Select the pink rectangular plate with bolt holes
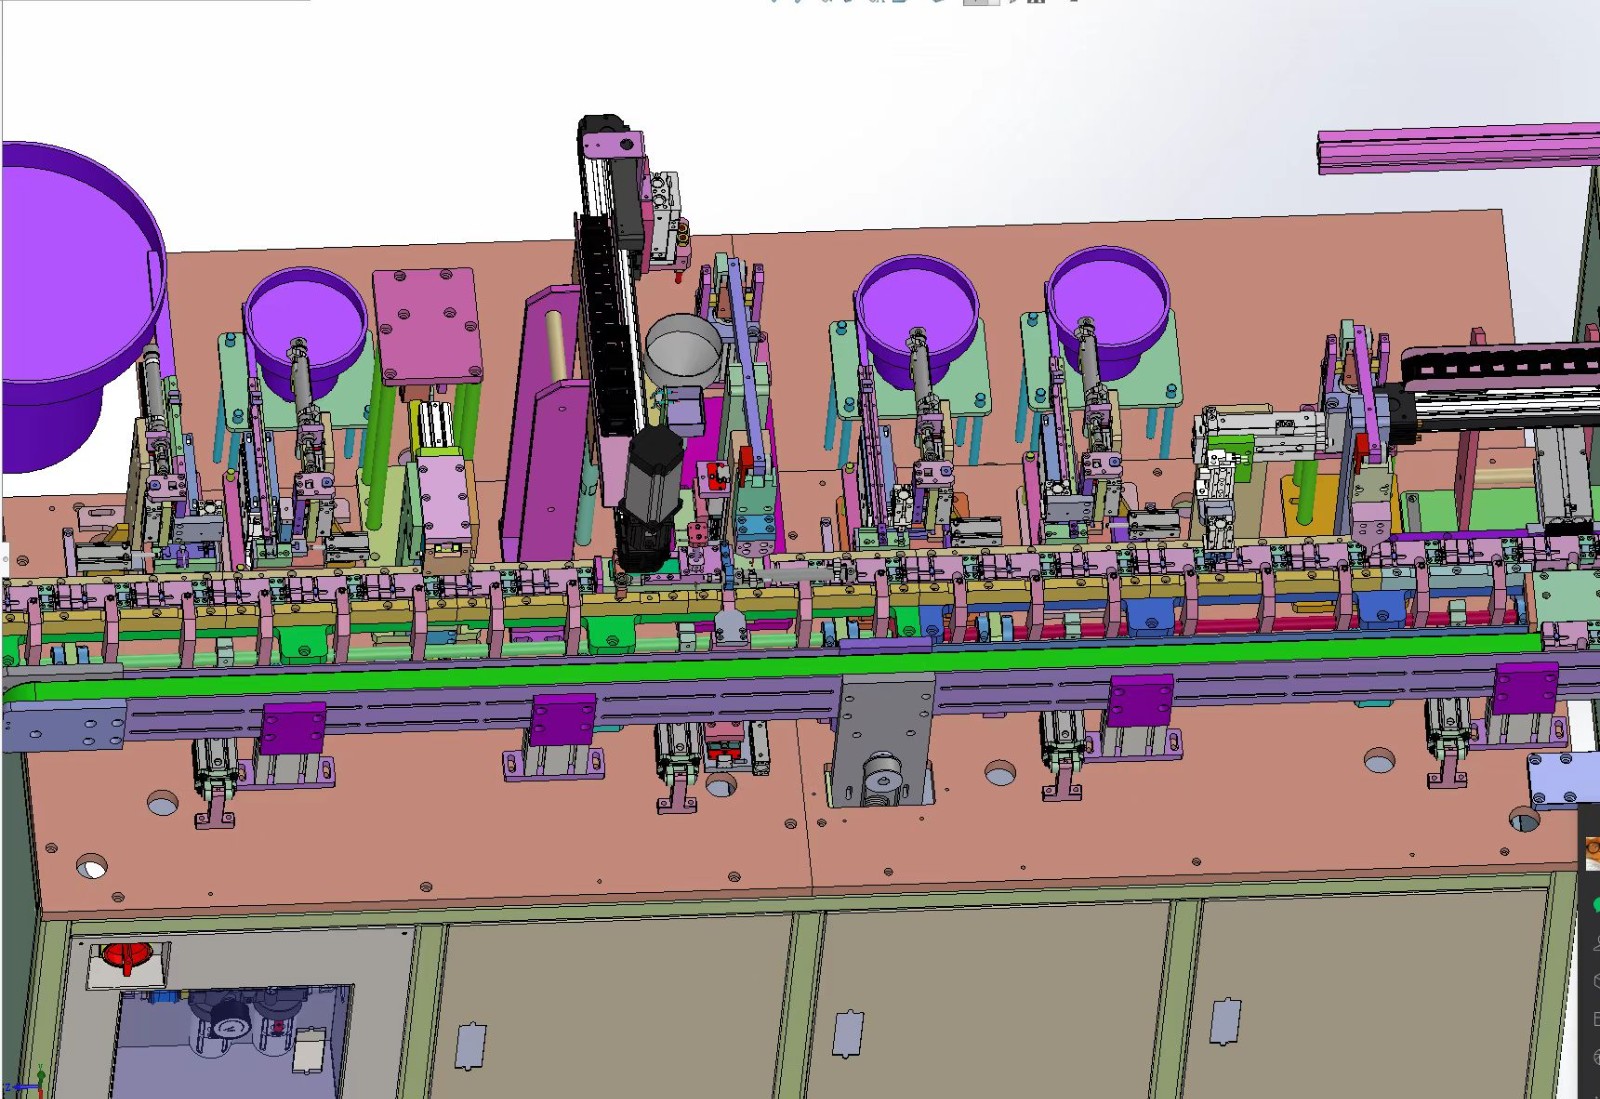Image resolution: width=1600 pixels, height=1099 pixels. click(427, 325)
